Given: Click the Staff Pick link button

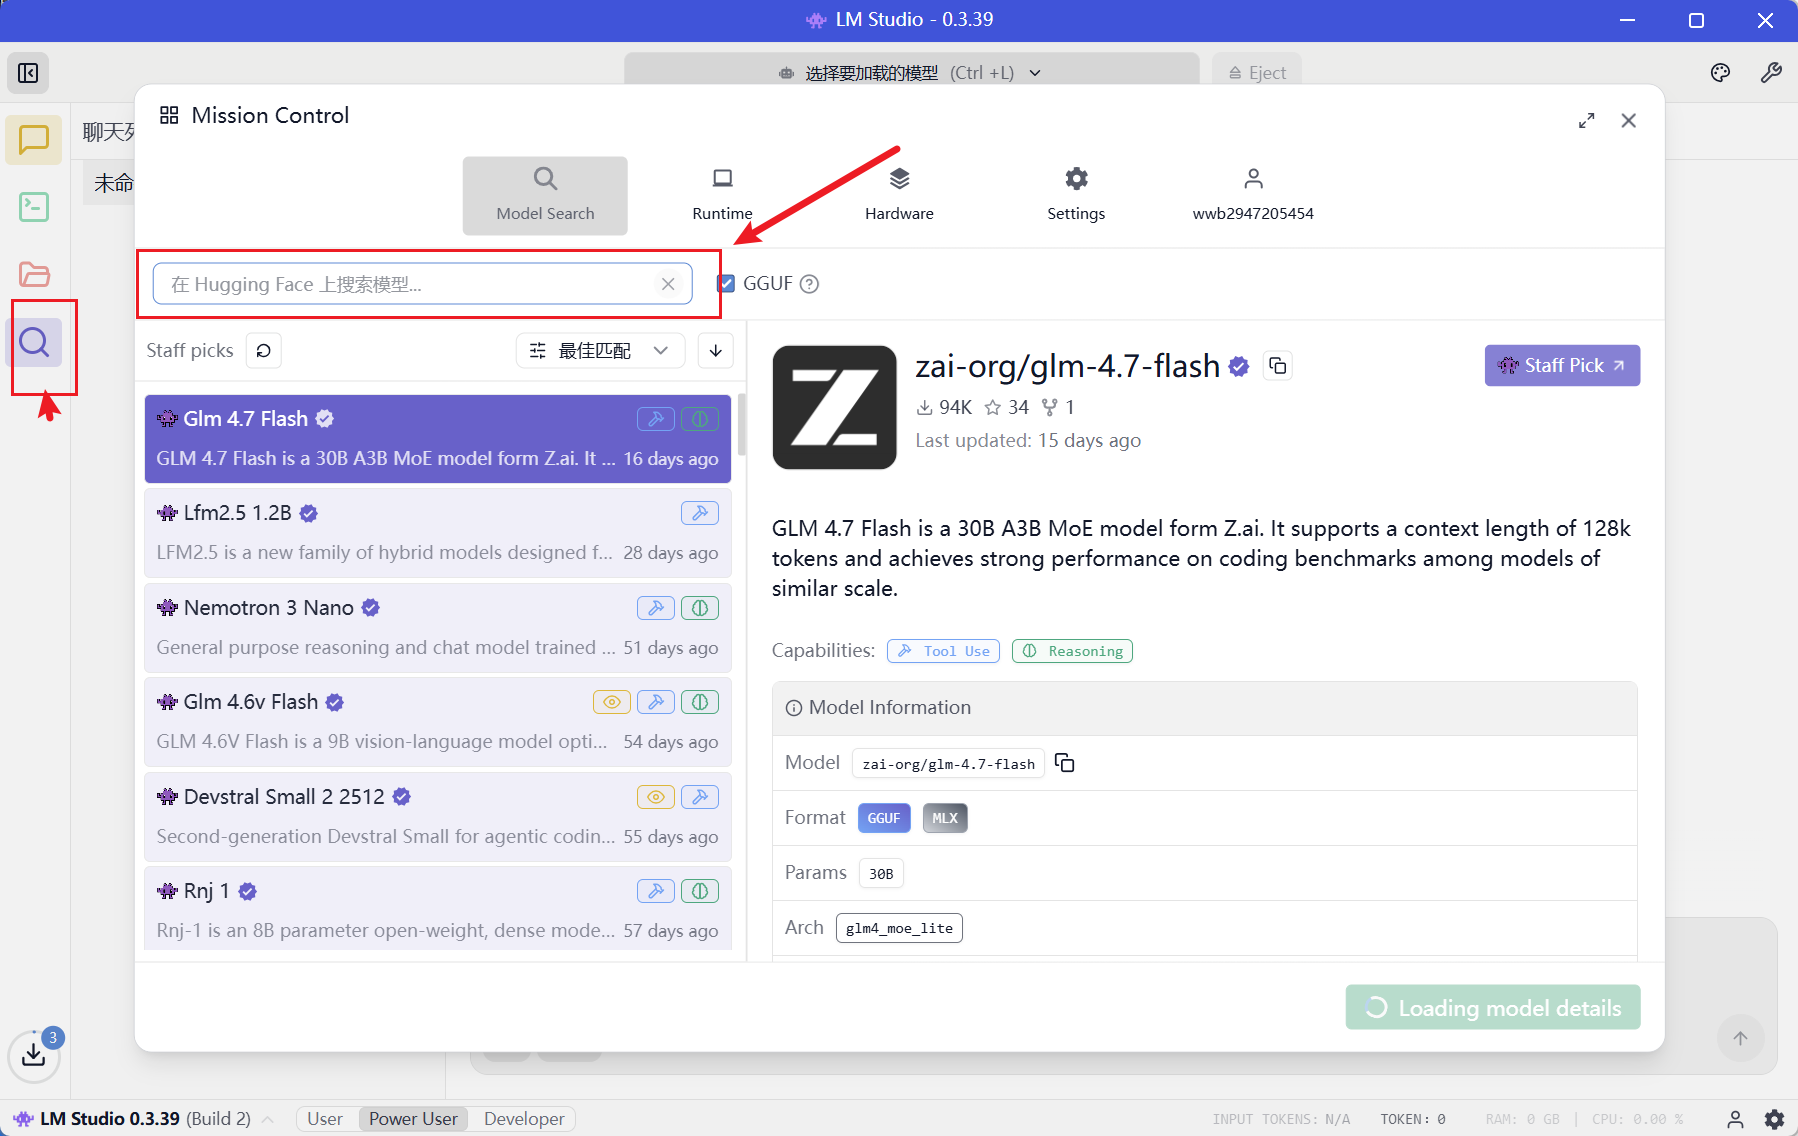Looking at the screenshot, I should [1562, 366].
